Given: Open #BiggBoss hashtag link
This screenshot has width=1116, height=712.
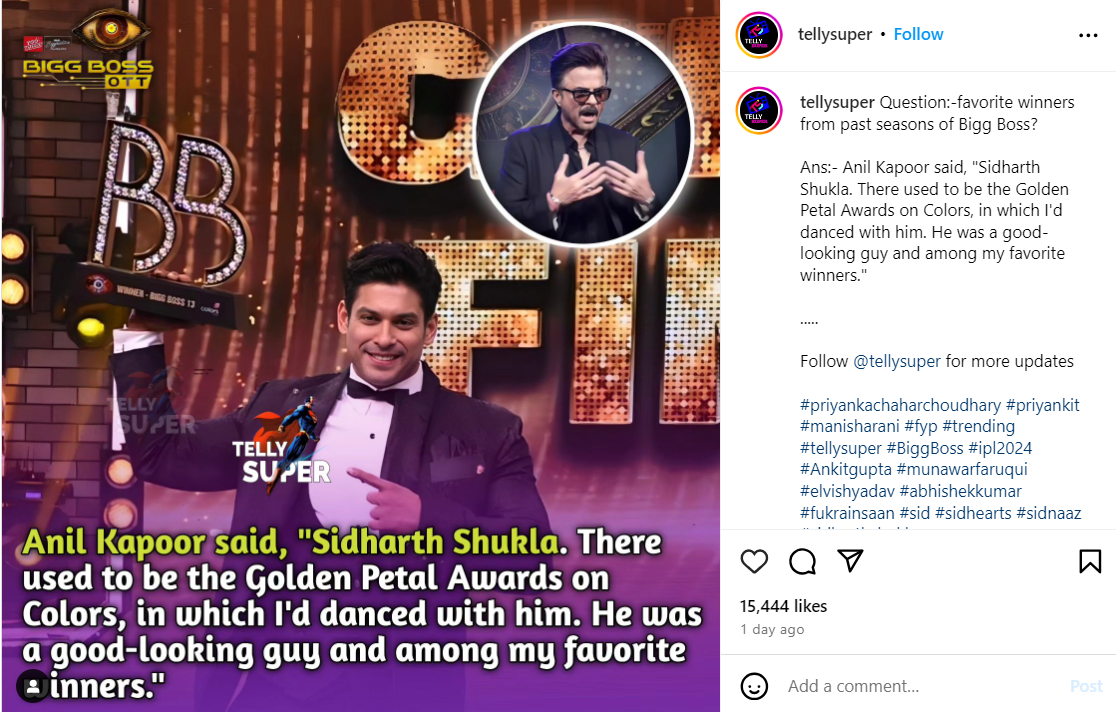Looking at the screenshot, I should click(925, 448).
